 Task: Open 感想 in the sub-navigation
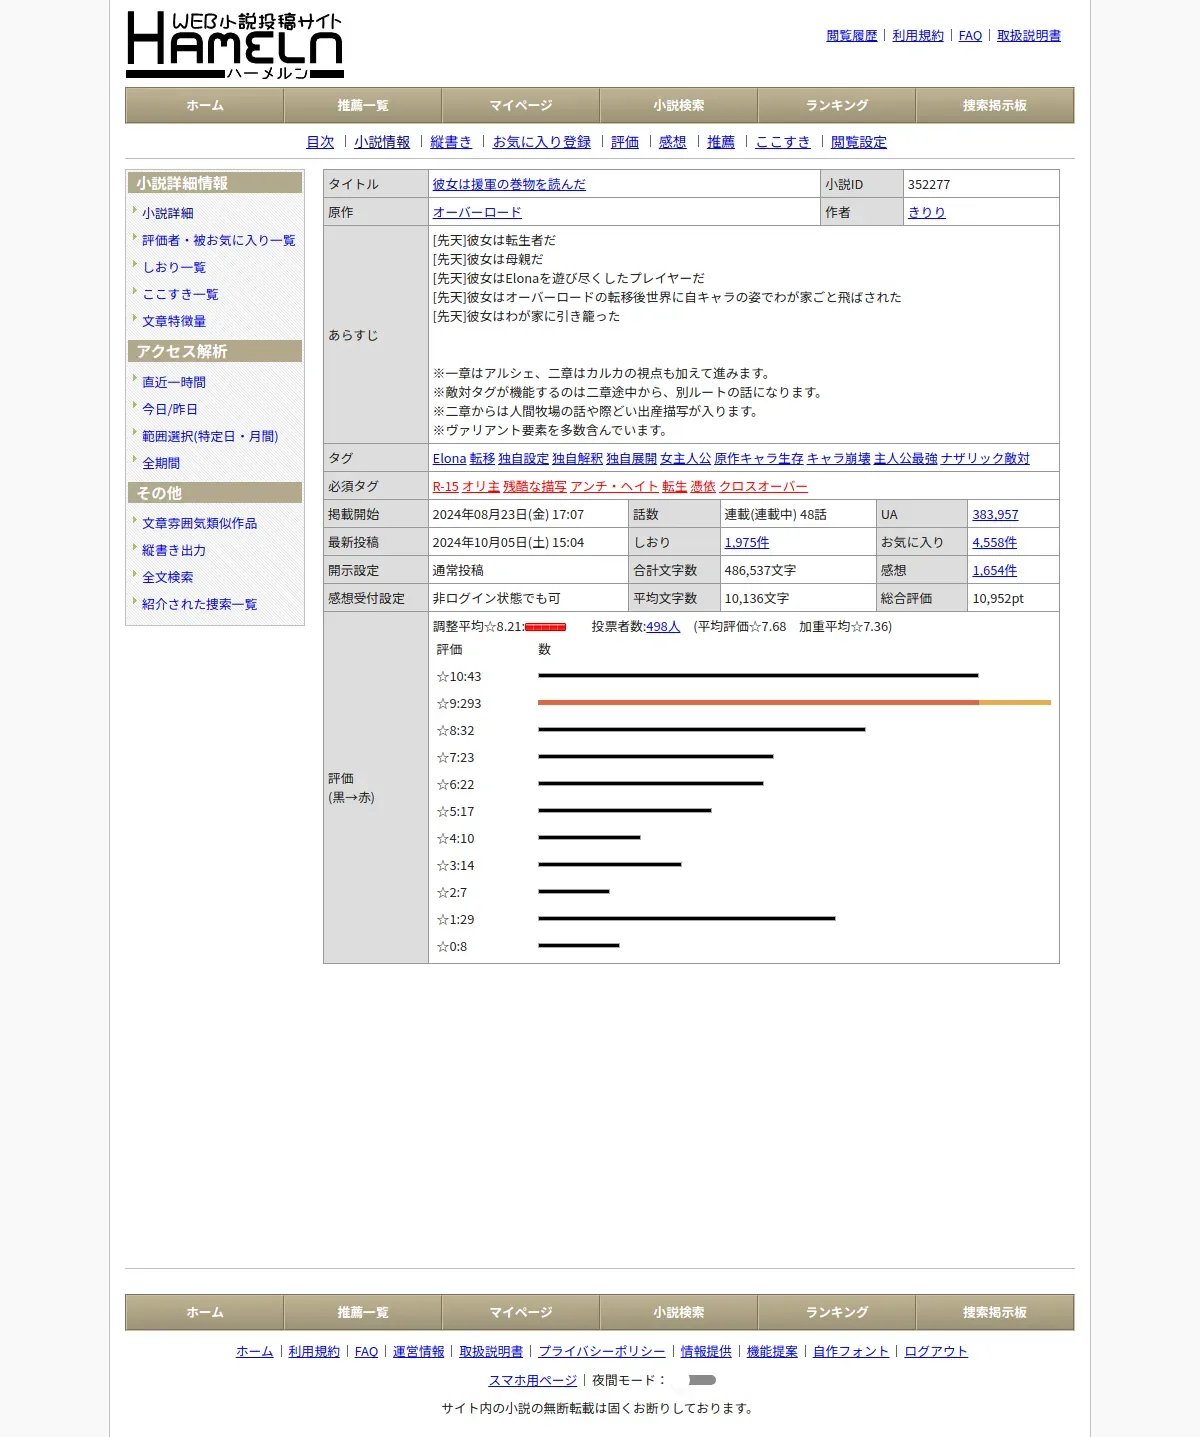[673, 142]
